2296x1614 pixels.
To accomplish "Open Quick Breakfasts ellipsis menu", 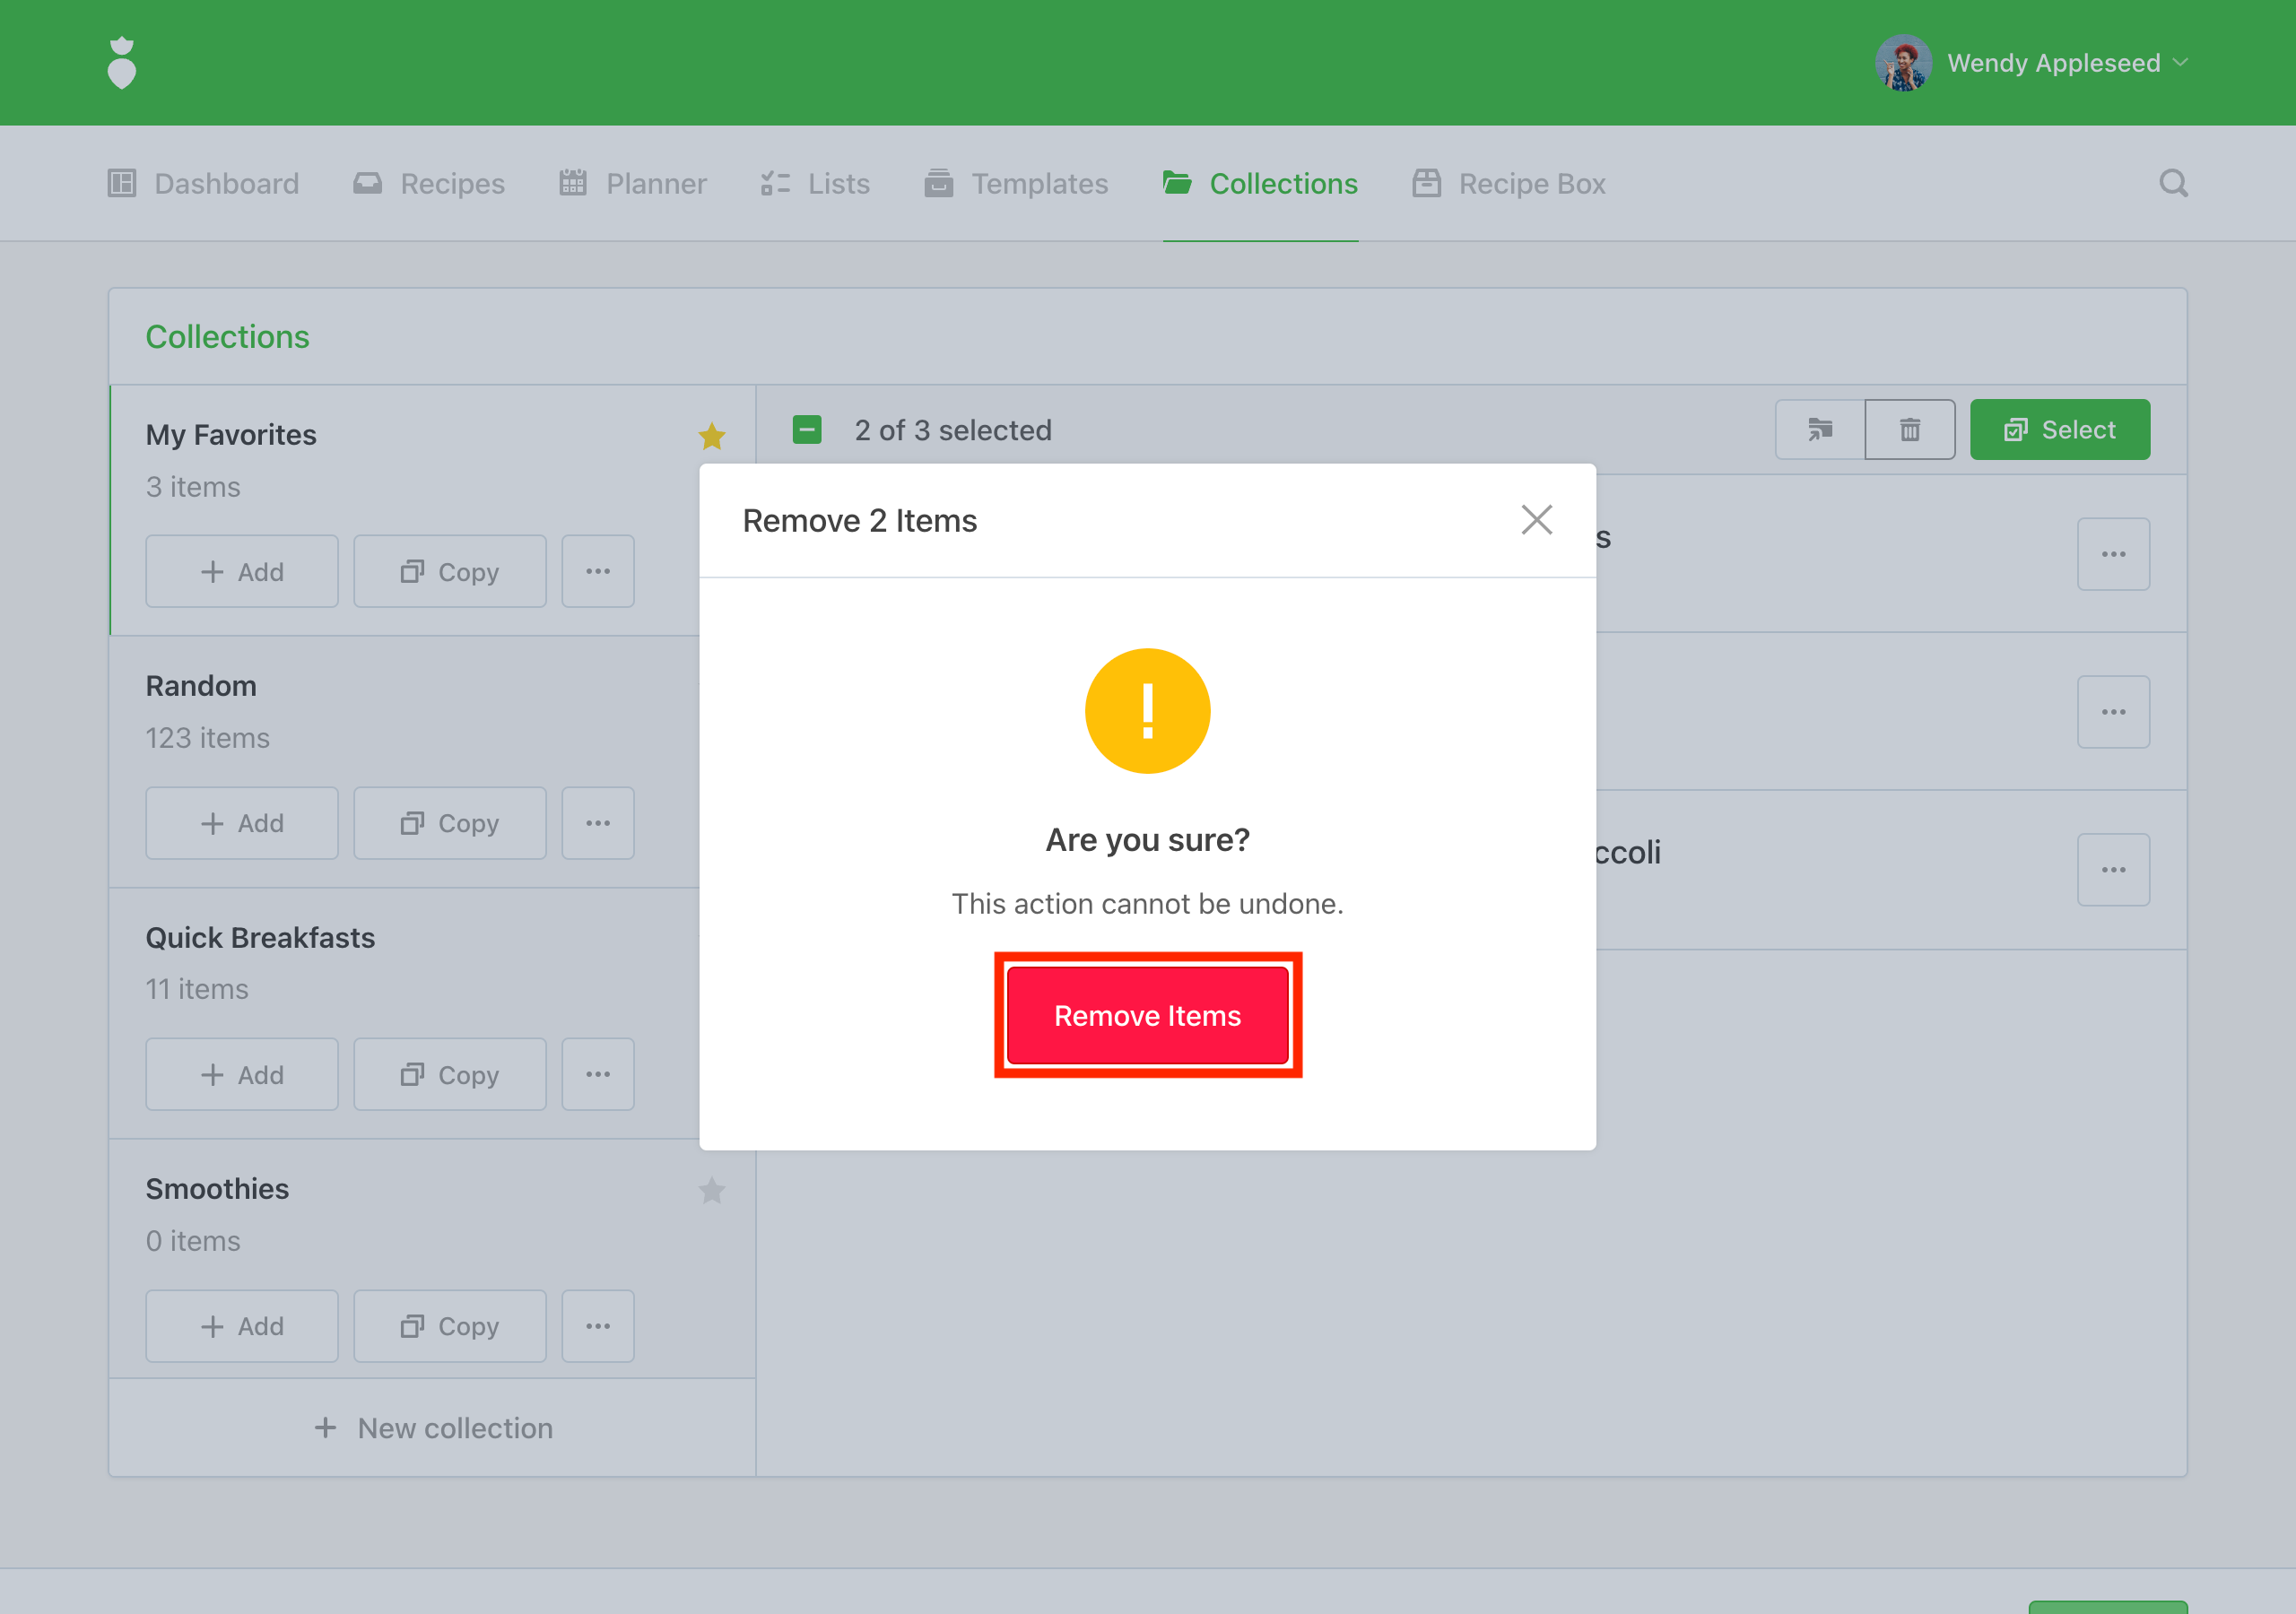I will [598, 1074].
